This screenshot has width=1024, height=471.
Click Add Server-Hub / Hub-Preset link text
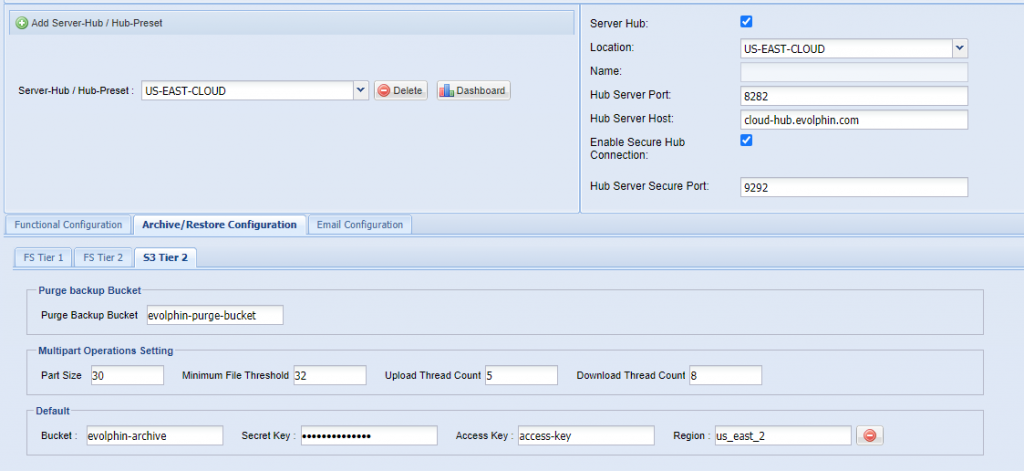97,23
